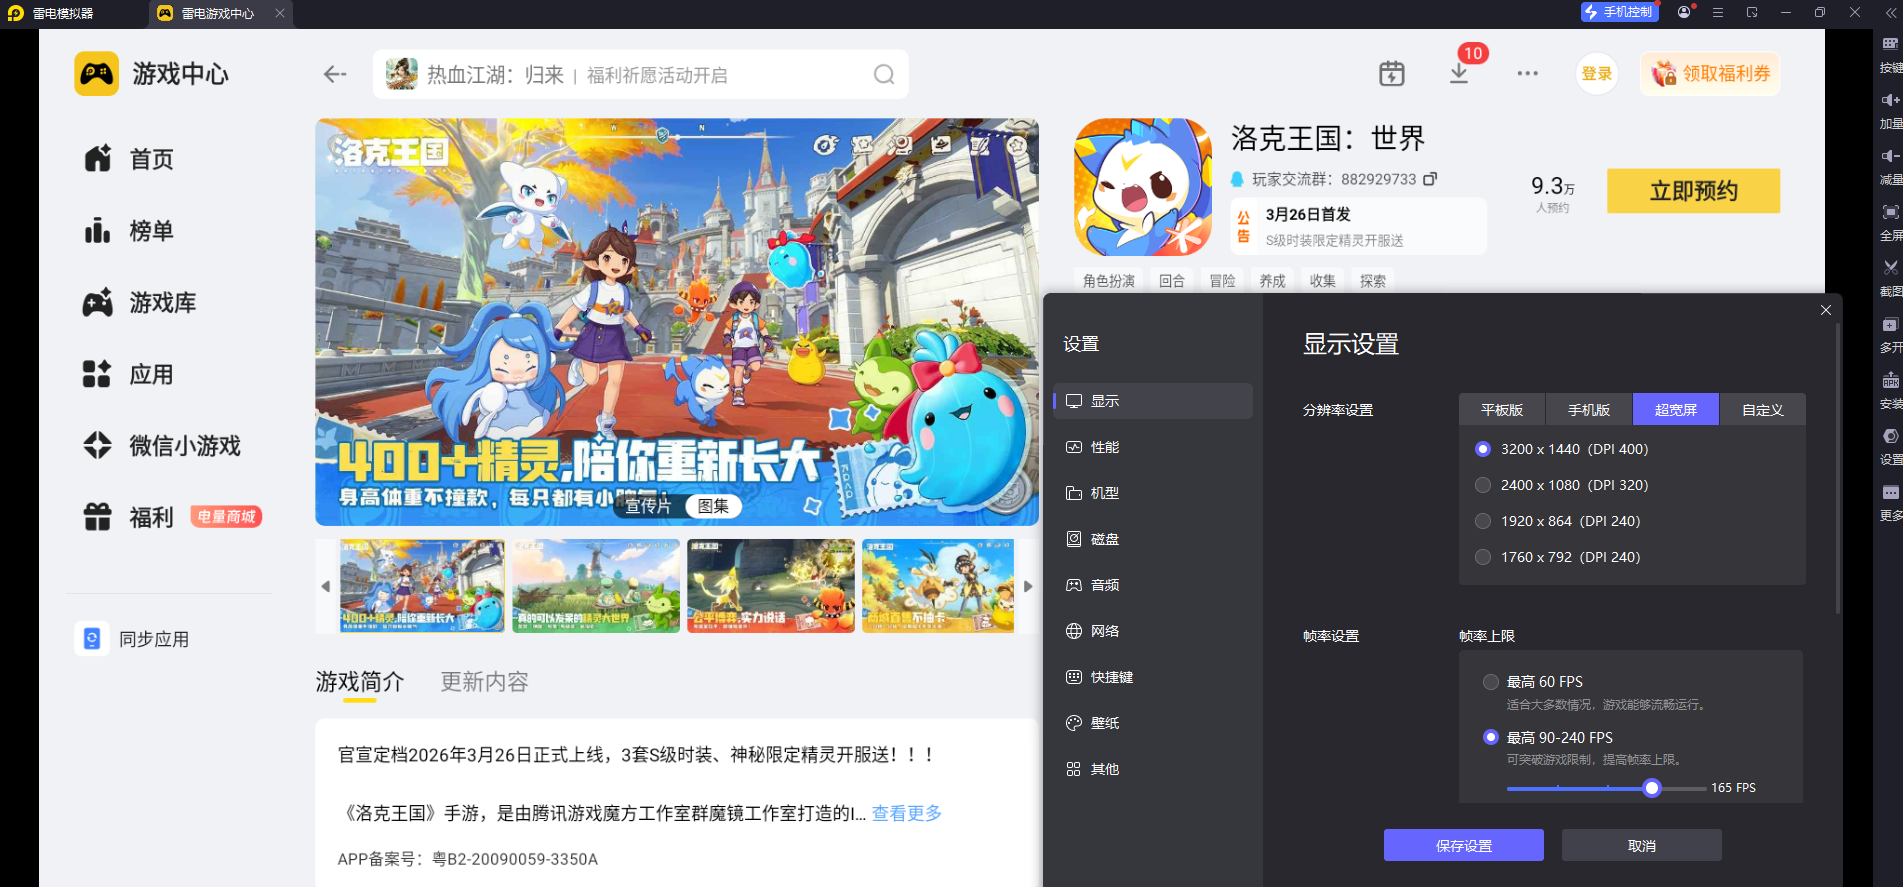The height and width of the screenshot is (887, 1903).
Task: Open the downloads icon with badge 10
Action: [1459, 73]
